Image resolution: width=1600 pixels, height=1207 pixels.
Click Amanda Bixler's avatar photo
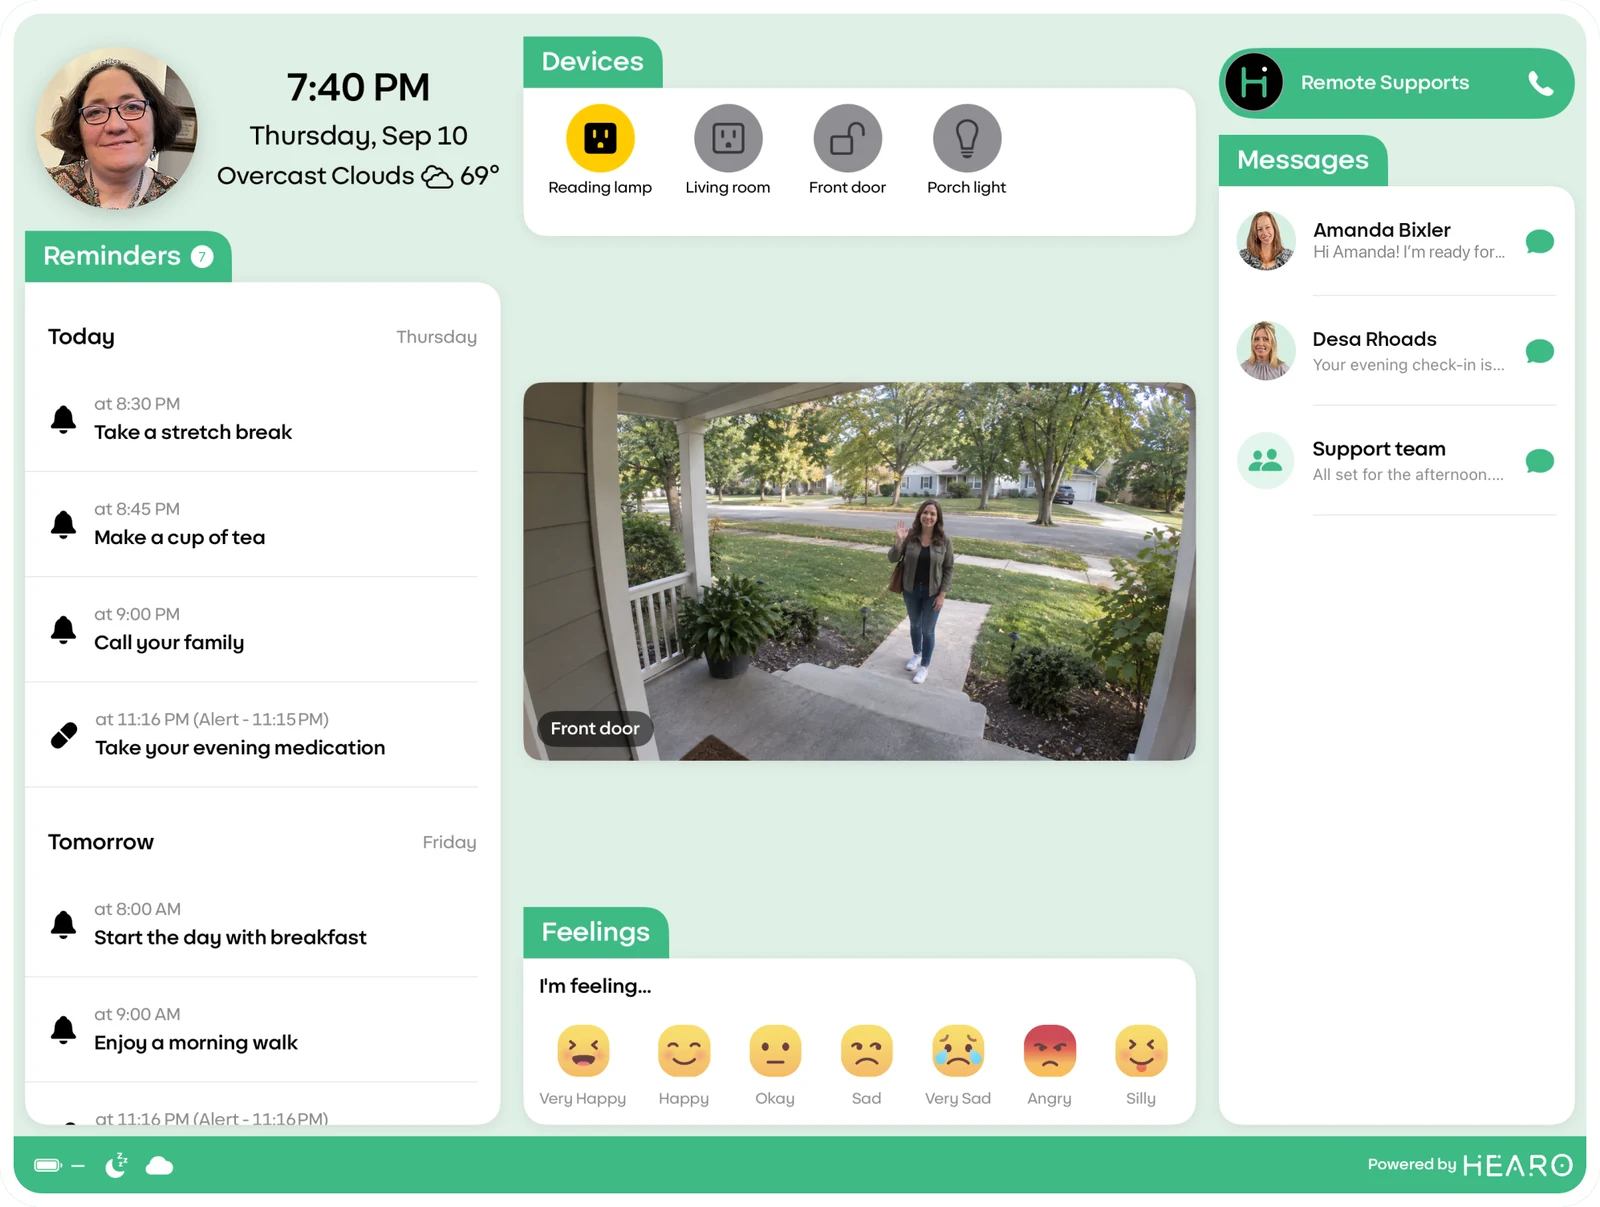click(1266, 241)
